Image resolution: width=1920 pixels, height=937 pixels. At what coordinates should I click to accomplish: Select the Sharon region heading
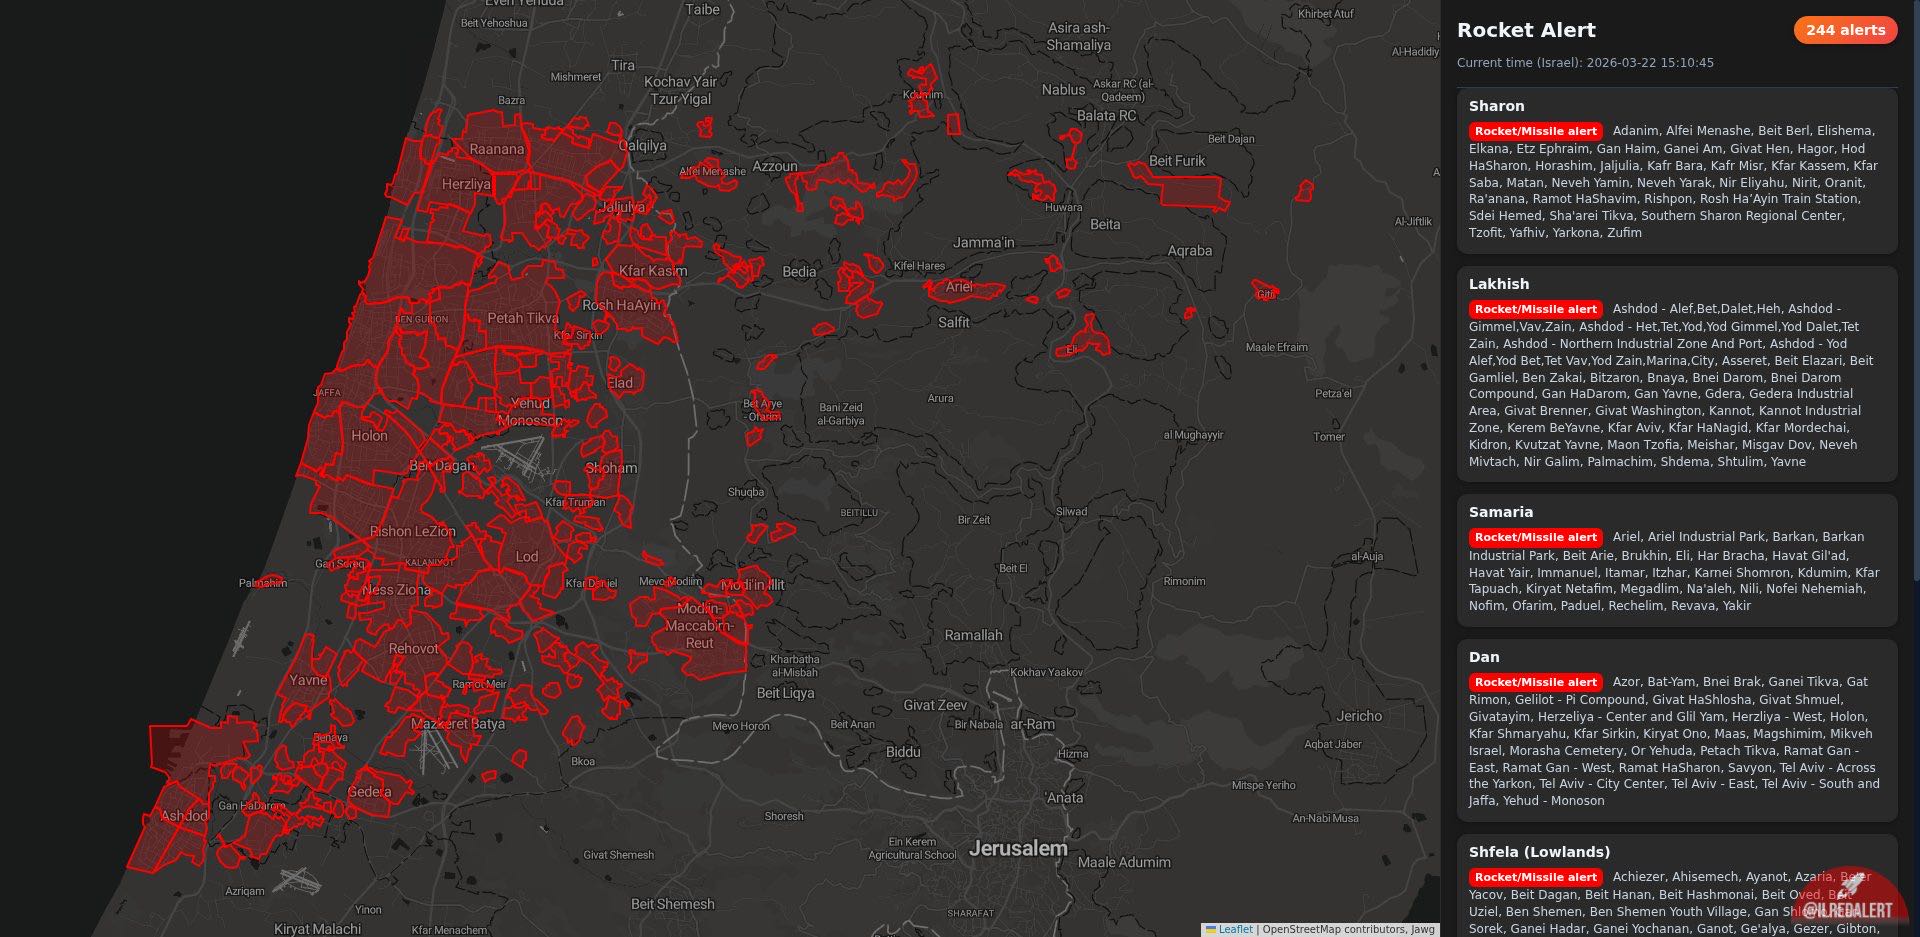(1496, 106)
